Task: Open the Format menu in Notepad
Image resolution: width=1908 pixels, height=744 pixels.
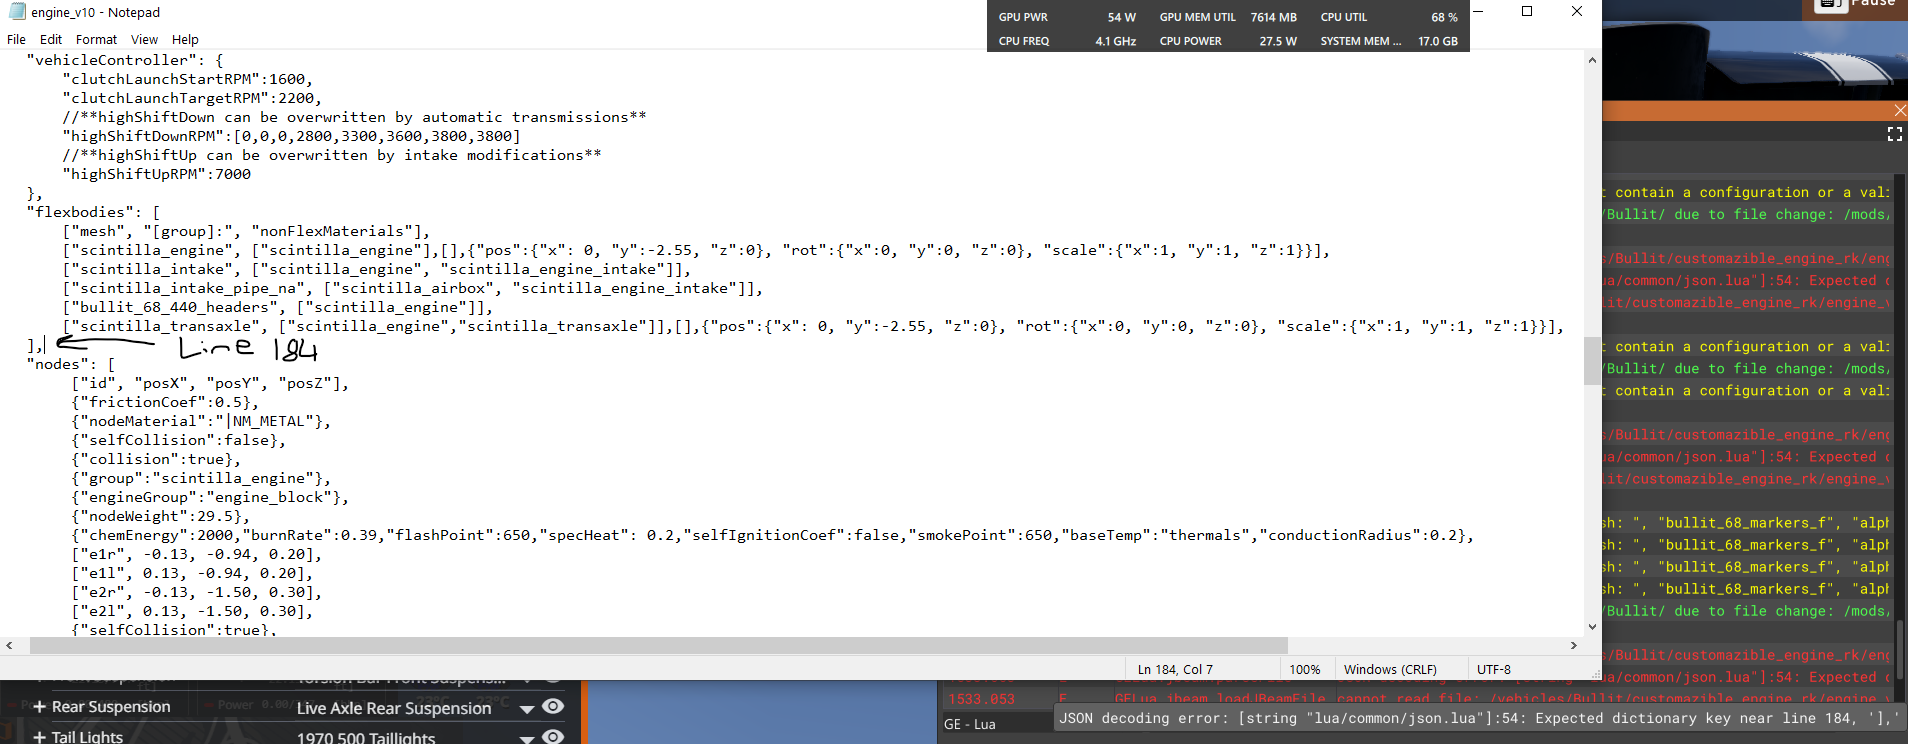Action: [x=96, y=40]
